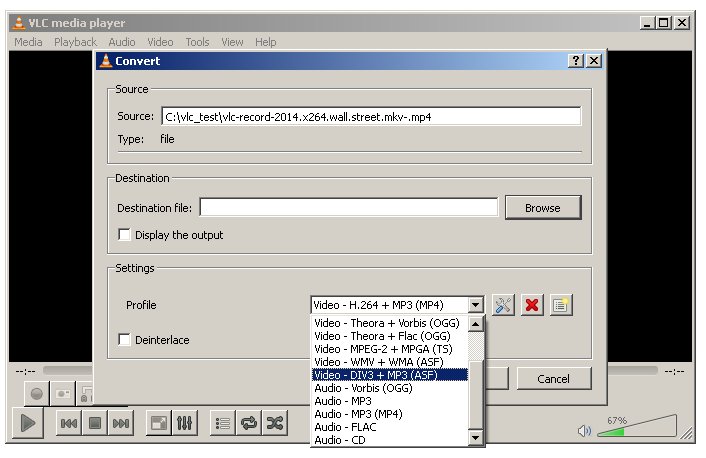Open the edit profile wrench icon
The height and width of the screenshot is (458, 706).
point(503,305)
